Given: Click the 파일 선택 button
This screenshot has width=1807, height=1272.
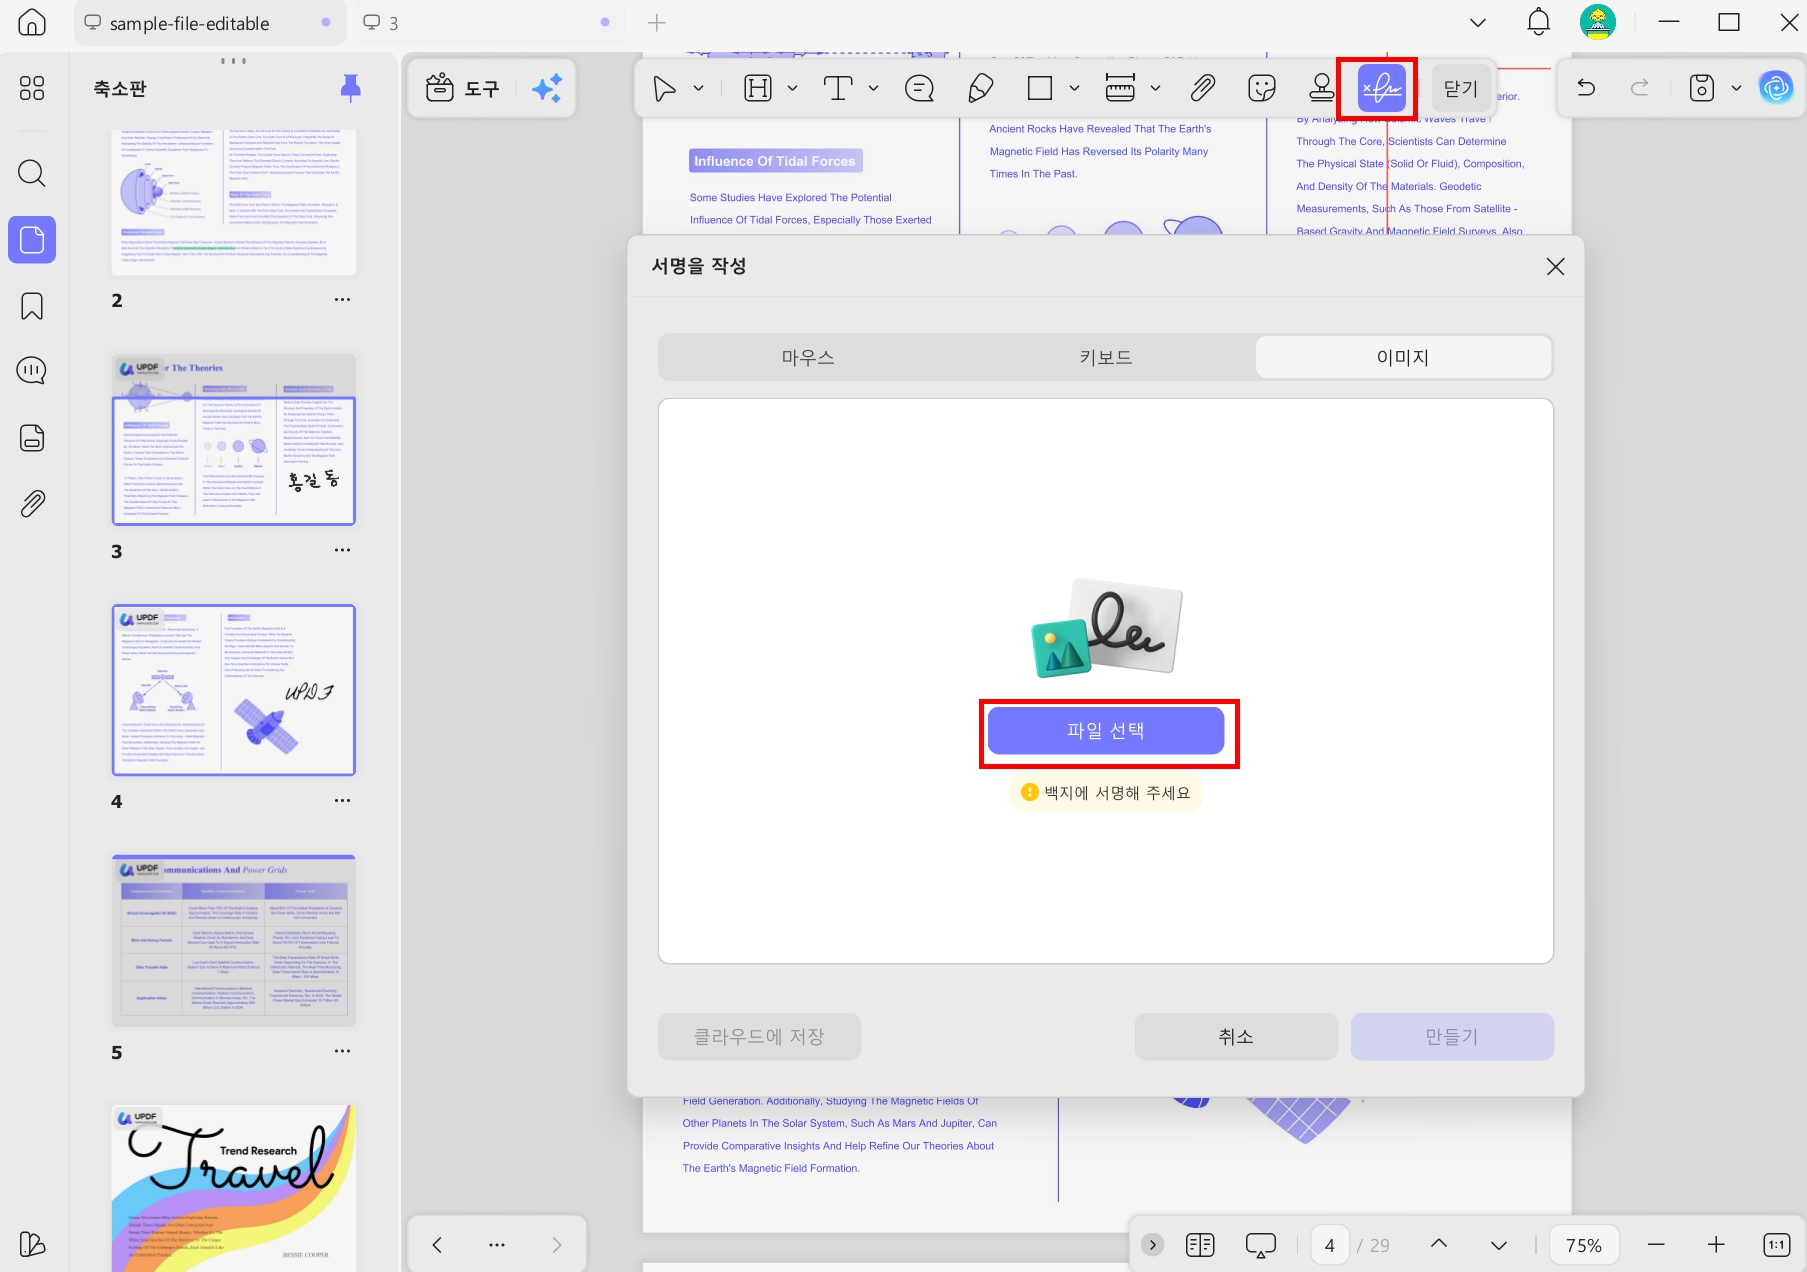Looking at the screenshot, I should (x=1106, y=731).
